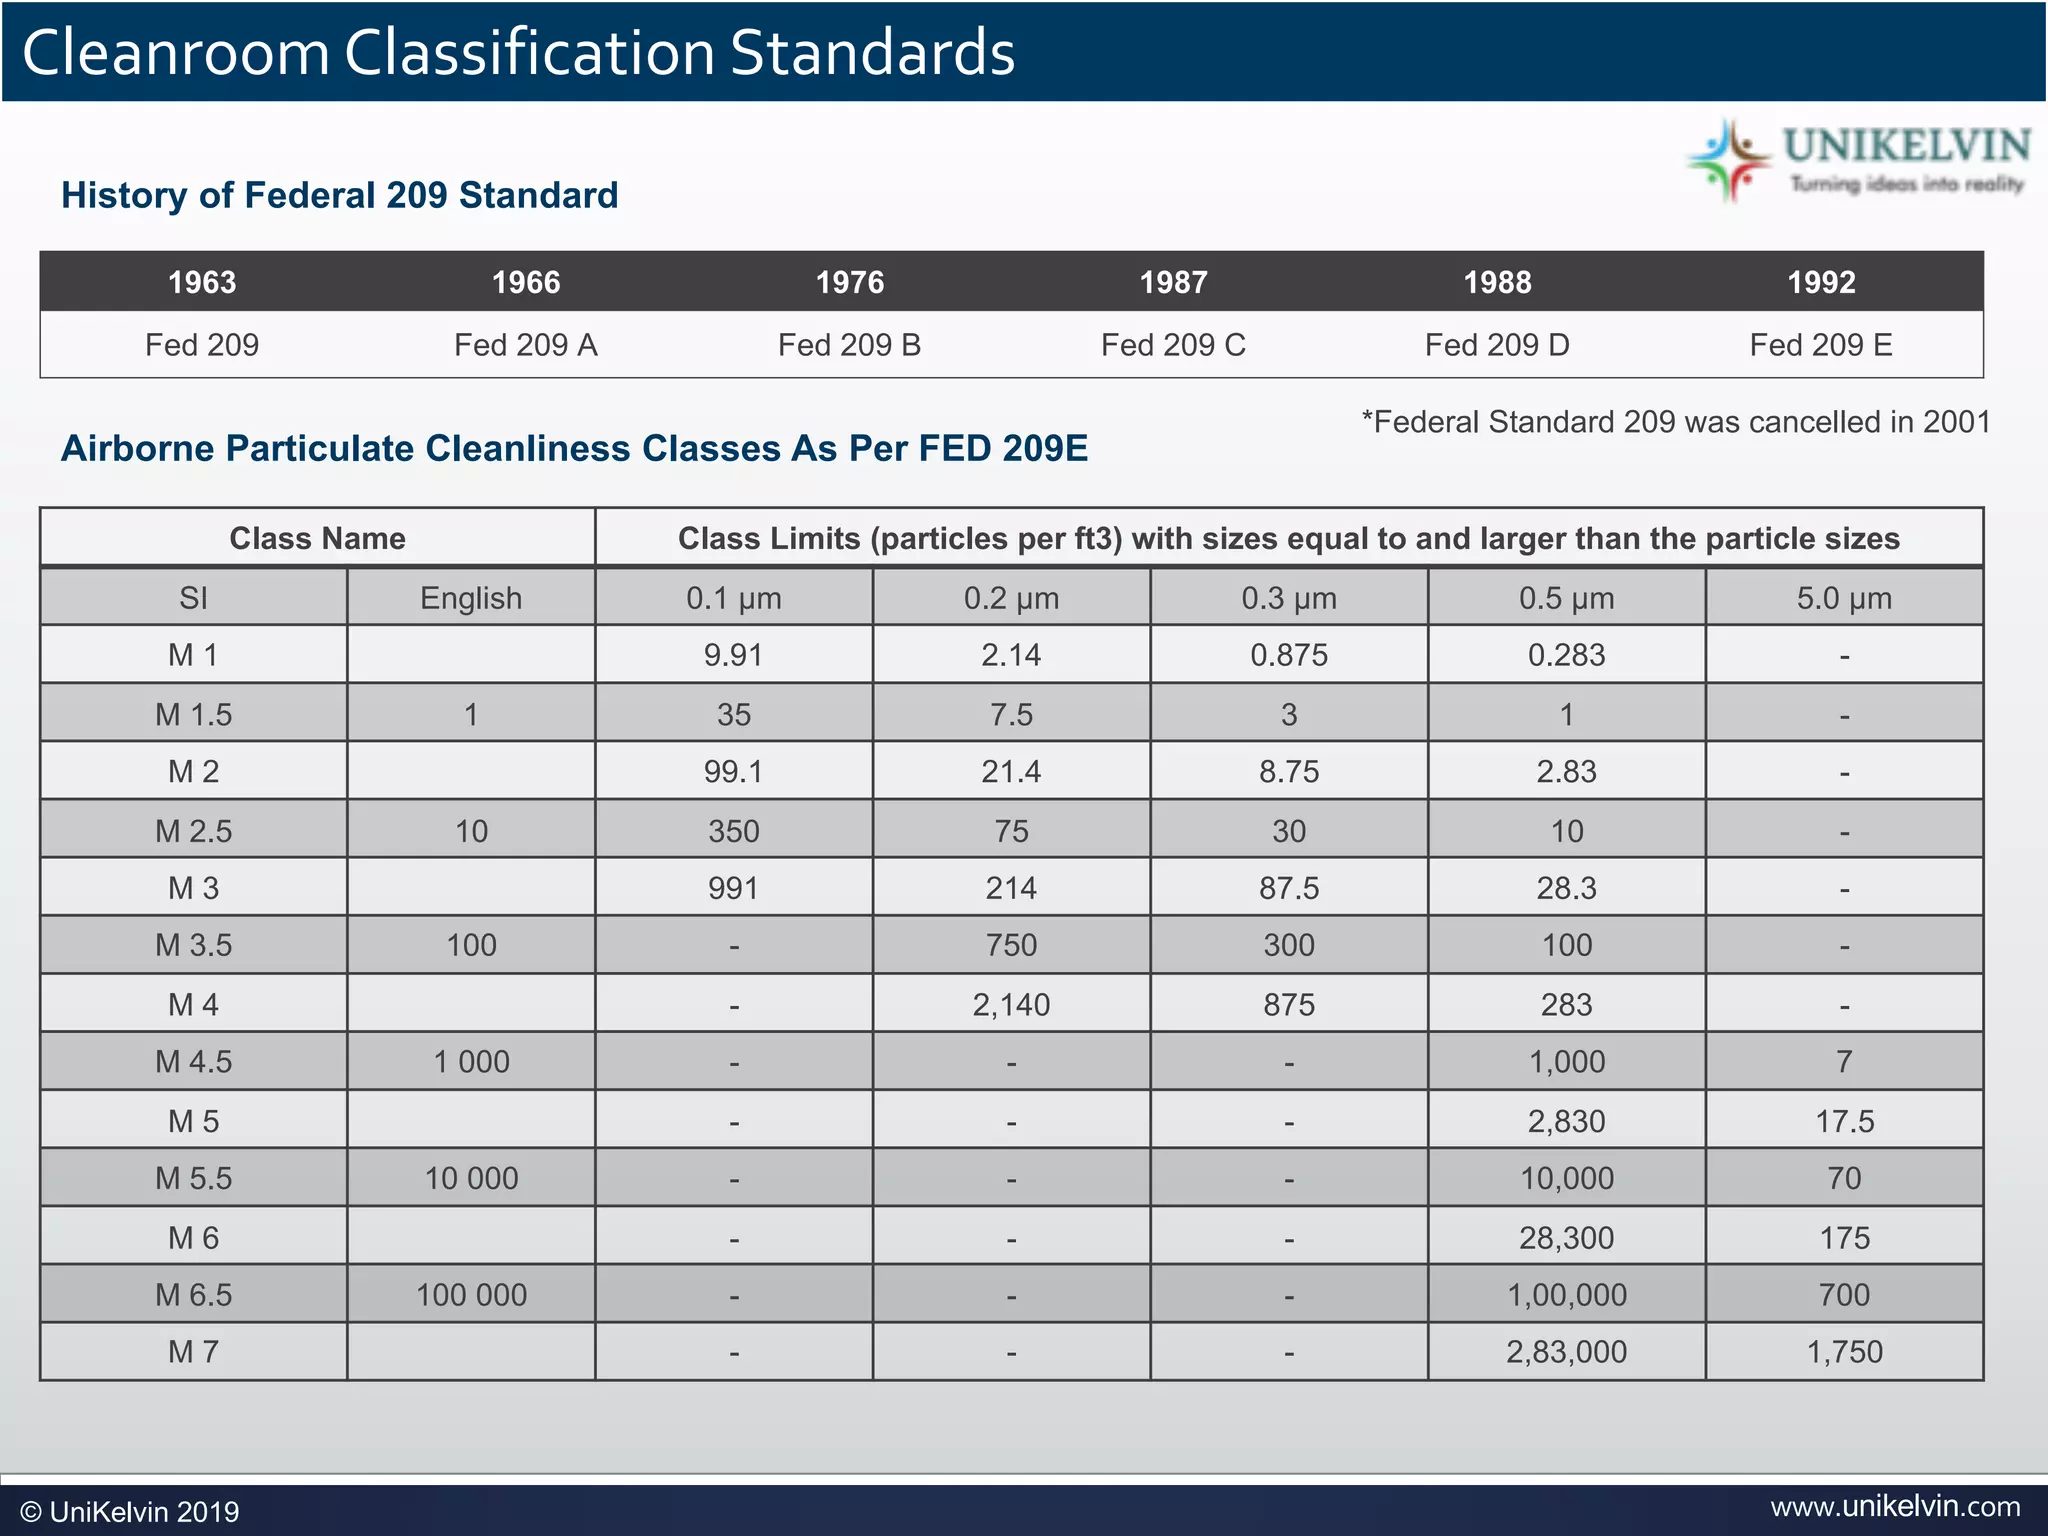The width and height of the screenshot is (2048, 1536).
Task: Click the 9.91 value in M 1 row
Action: pyautogui.click(x=734, y=655)
